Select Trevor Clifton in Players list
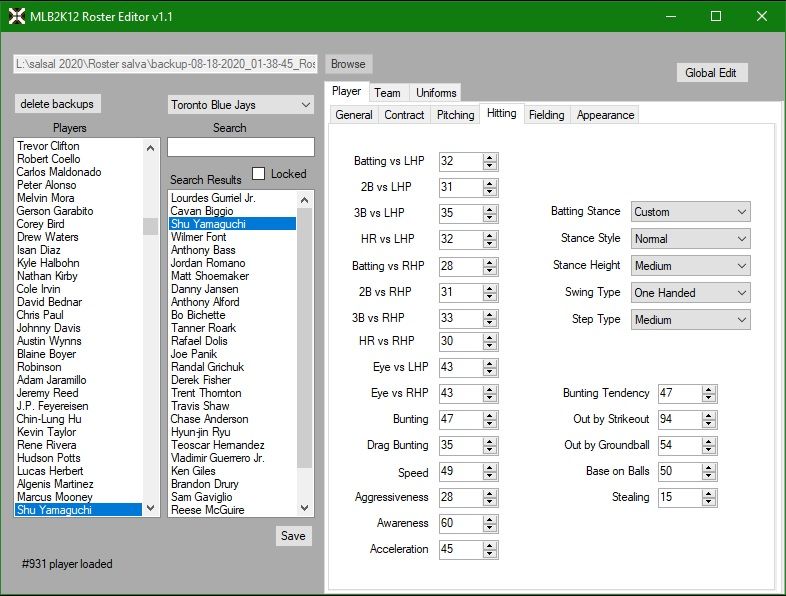 point(78,146)
